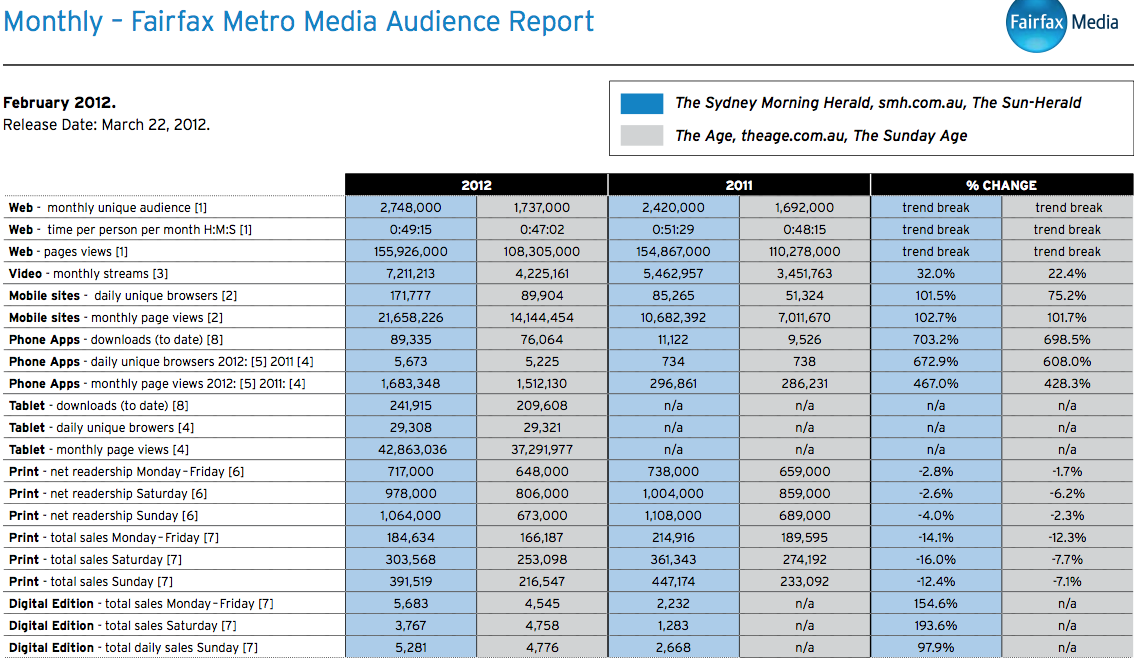Click the value '4,776'
This screenshot has width=1134, height=668.
coord(542,648)
